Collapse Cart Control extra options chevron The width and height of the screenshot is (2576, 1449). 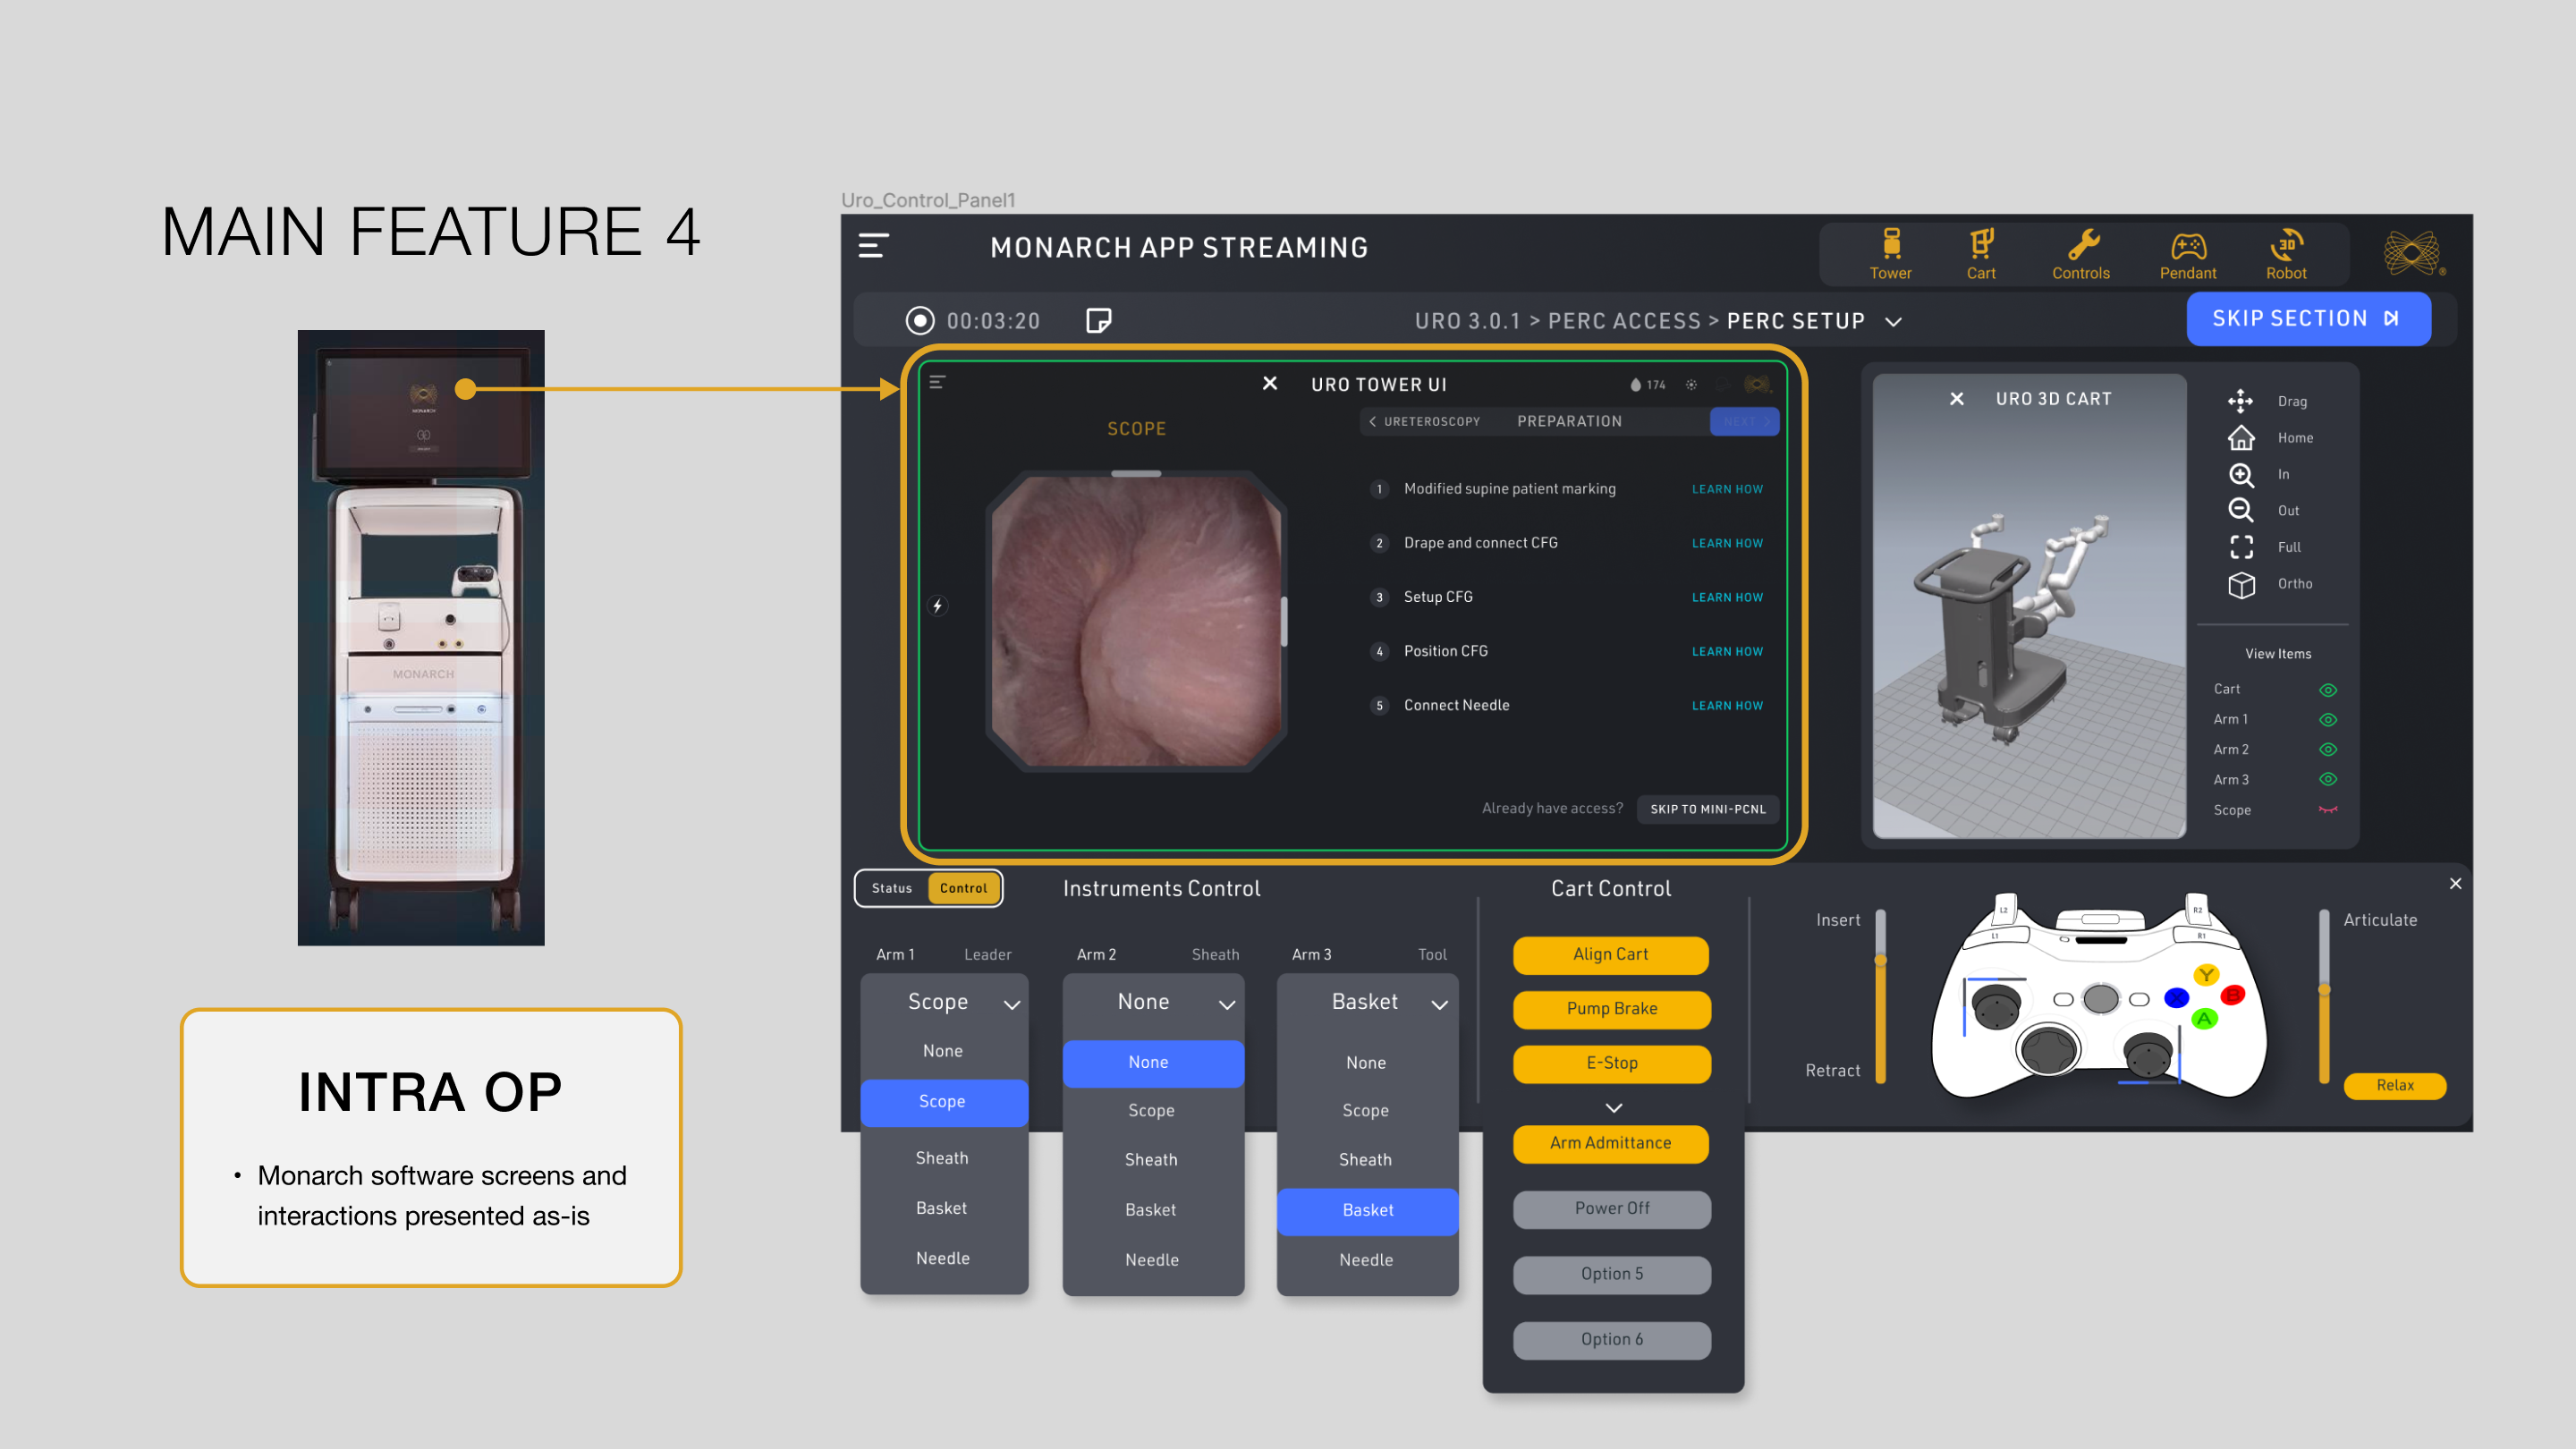1613,1108
